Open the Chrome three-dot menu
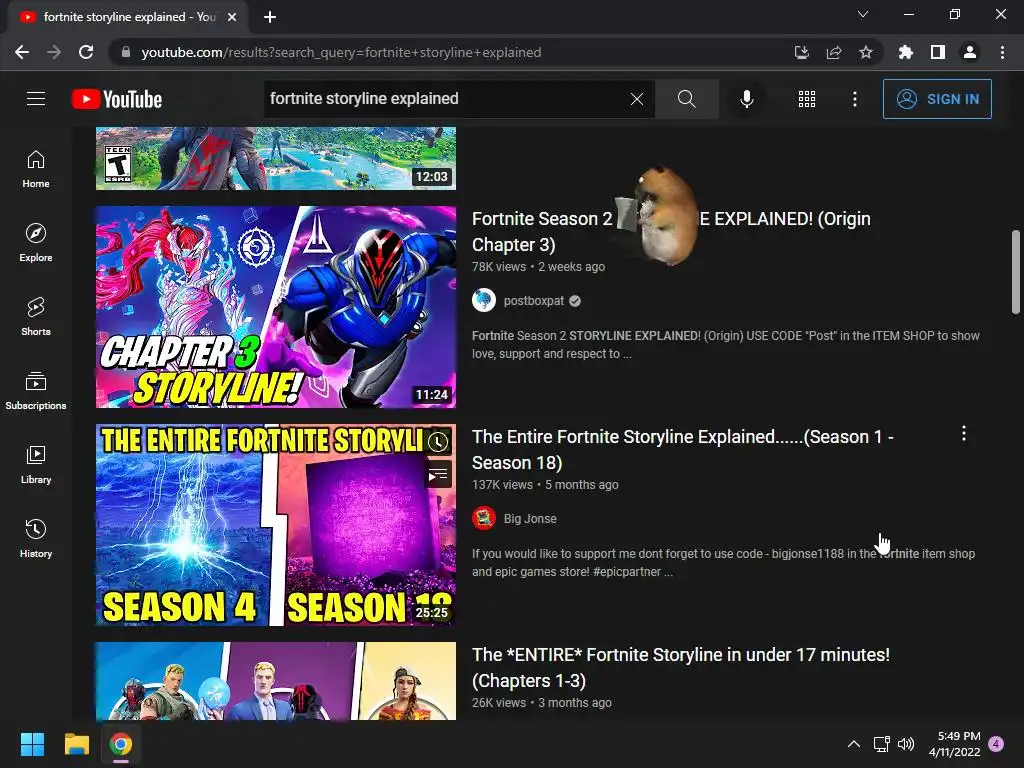 [x=1002, y=52]
